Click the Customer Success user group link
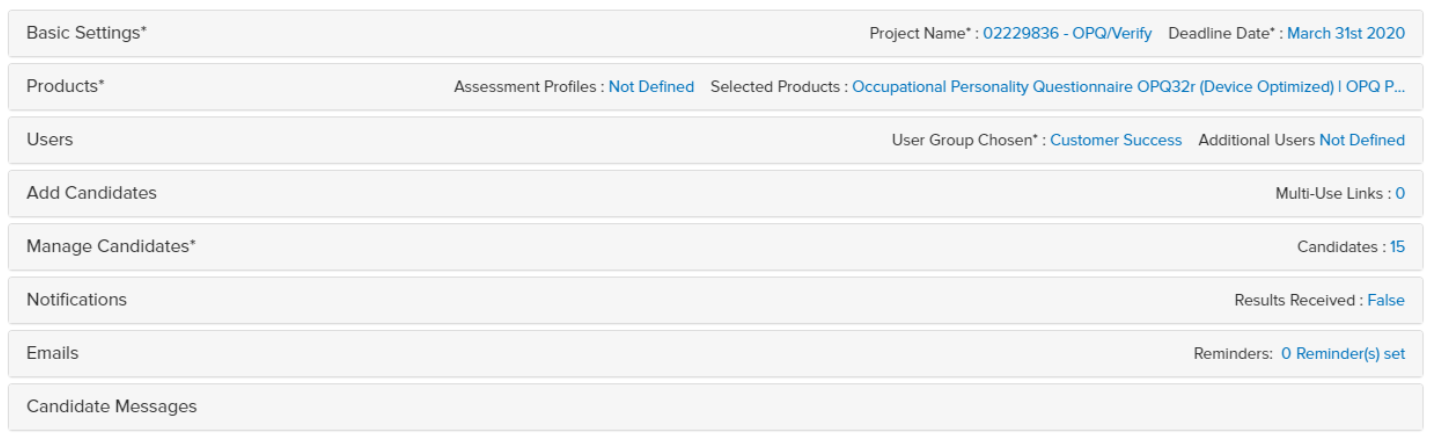This screenshot has width=1433, height=440. [x=1115, y=140]
